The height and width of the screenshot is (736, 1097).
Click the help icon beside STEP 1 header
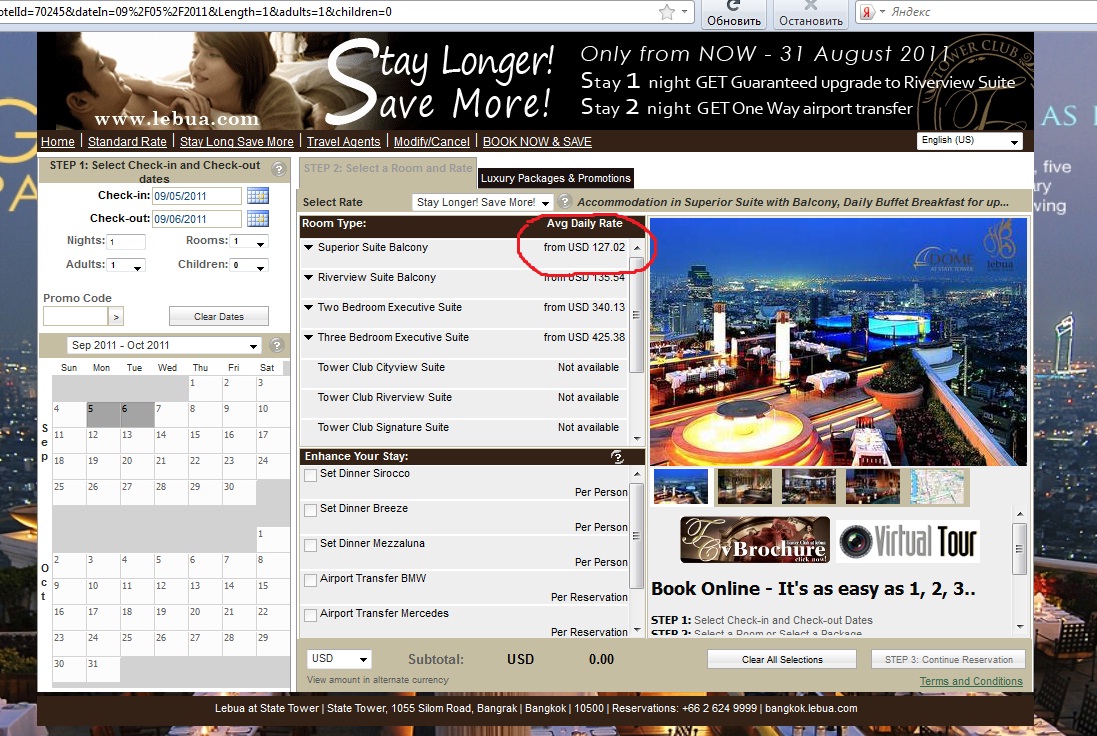point(279,170)
